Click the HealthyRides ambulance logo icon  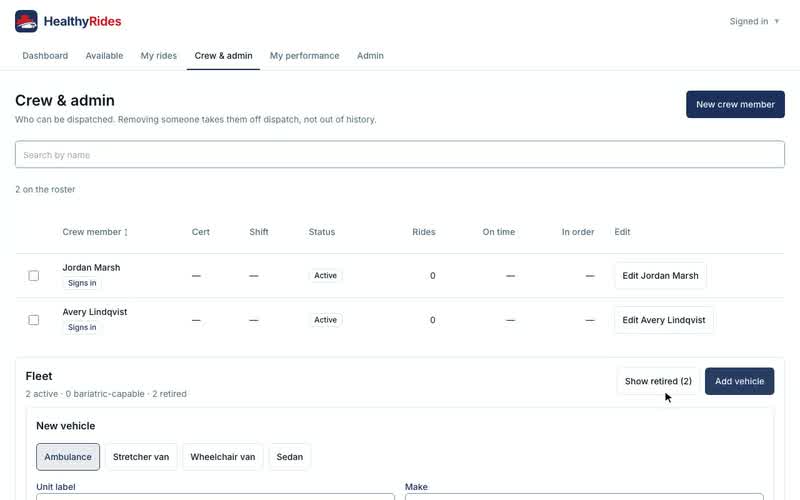tap(26, 21)
